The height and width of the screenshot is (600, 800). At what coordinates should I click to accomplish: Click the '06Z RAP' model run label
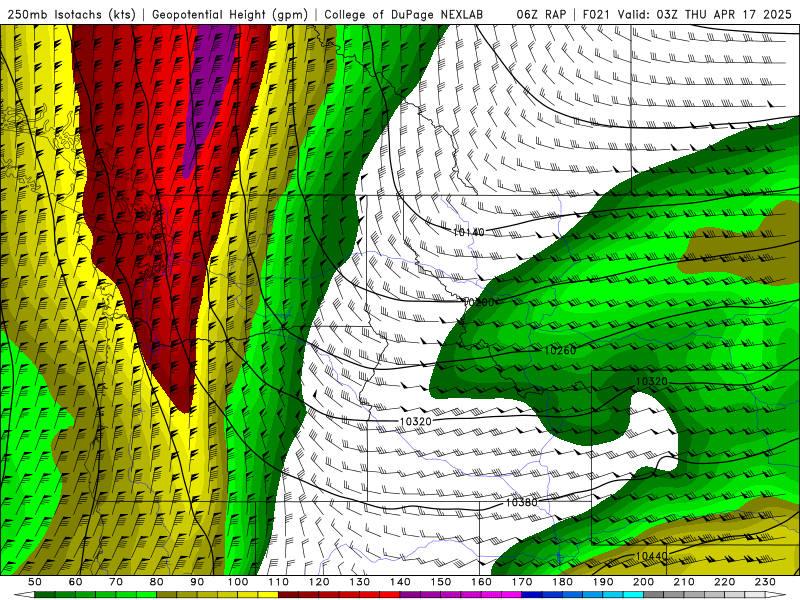point(541,14)
